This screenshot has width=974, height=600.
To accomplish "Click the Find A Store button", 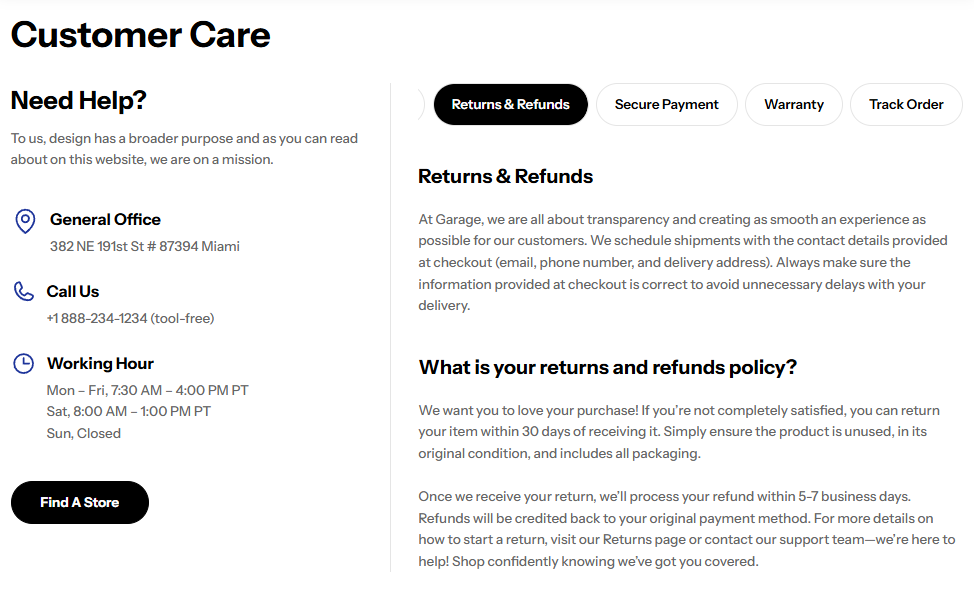I will [x=80, y=502].
